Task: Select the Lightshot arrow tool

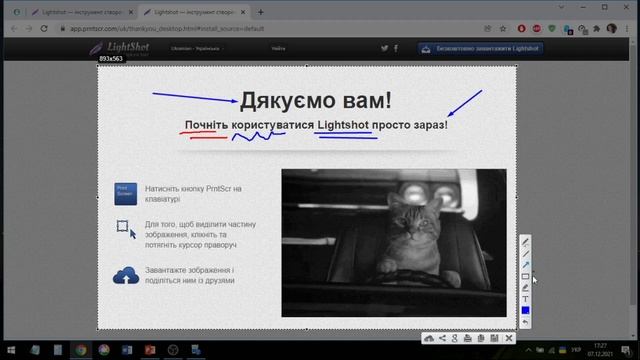Action: [x=525, y=265]
